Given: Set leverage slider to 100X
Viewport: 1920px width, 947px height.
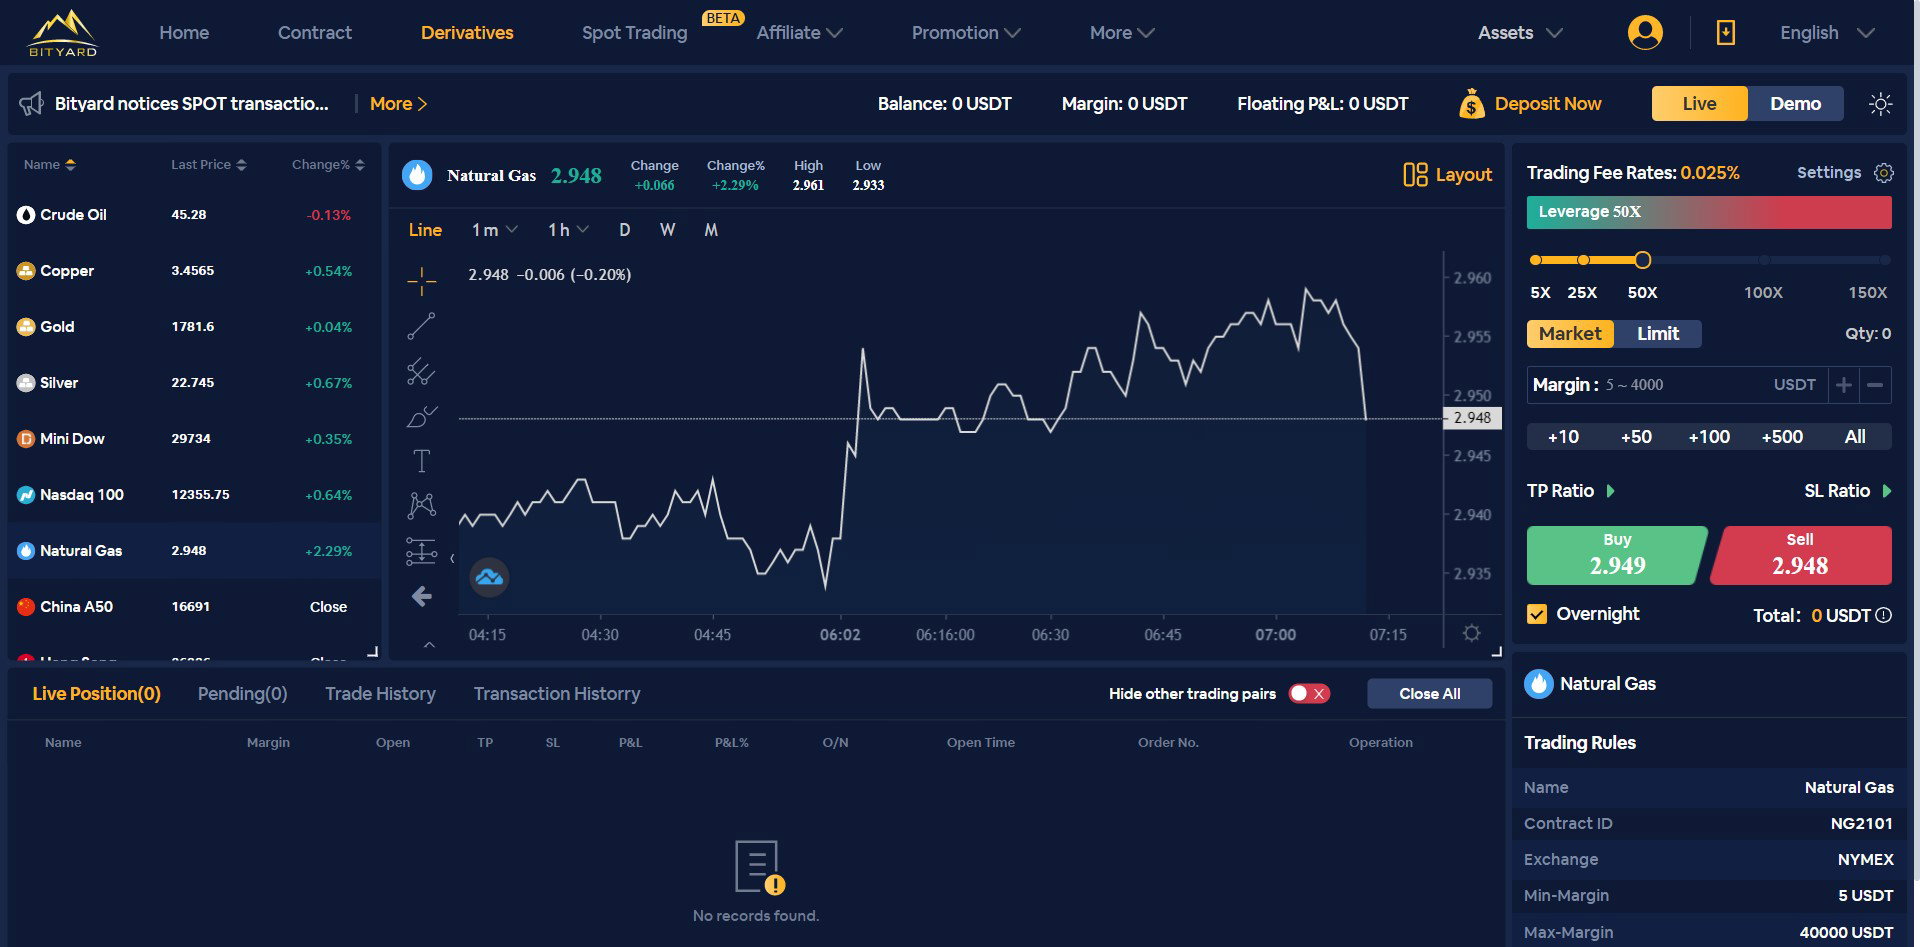Looking at the screenshot, I should 1764,260.
